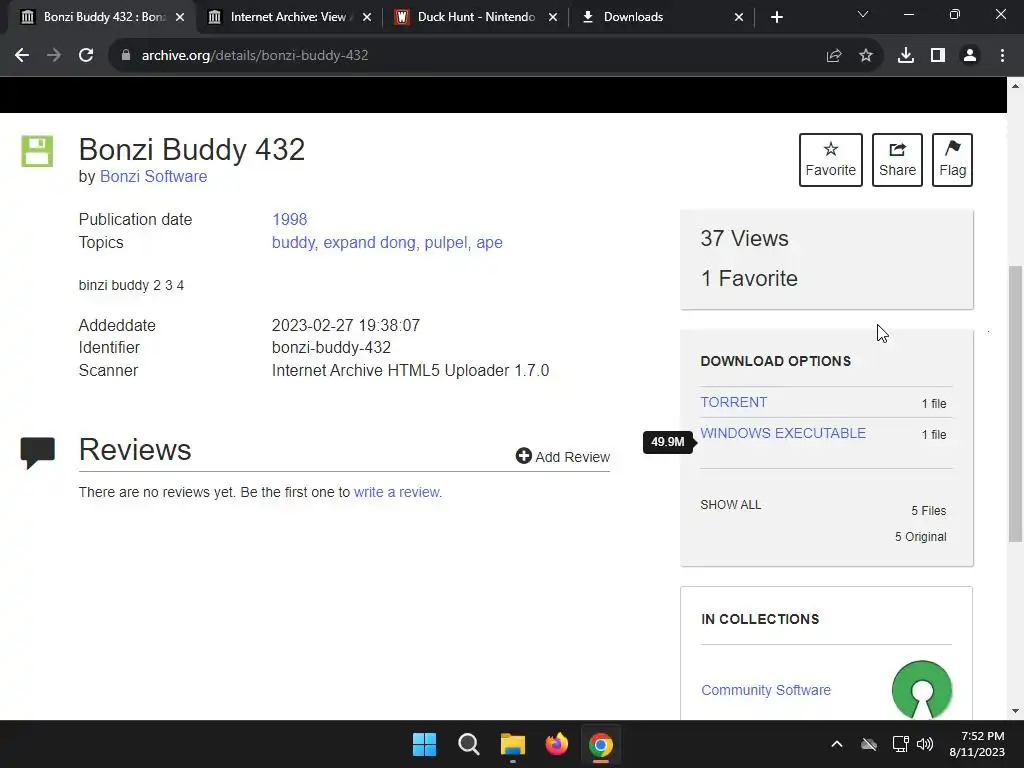The image size is (1024, 768).
Task: Follow the write a review link
Action: tap(396, 492)
